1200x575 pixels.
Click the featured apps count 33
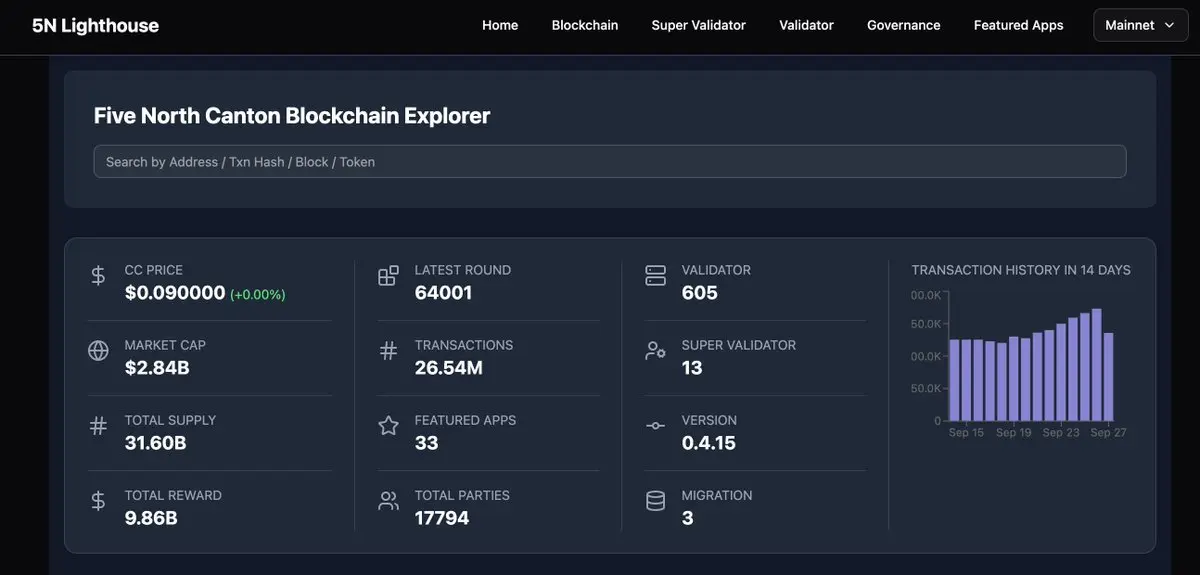point(426,443)
